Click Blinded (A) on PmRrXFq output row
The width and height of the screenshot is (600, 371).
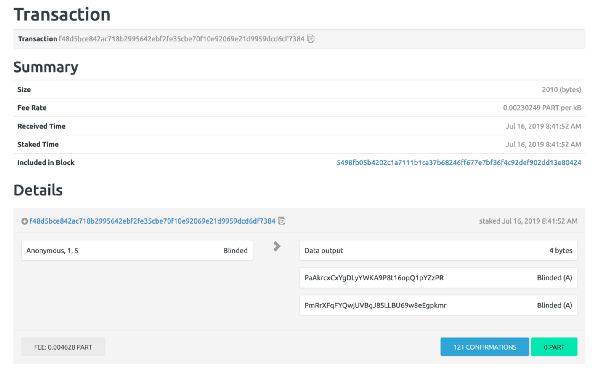pos(554,305)
